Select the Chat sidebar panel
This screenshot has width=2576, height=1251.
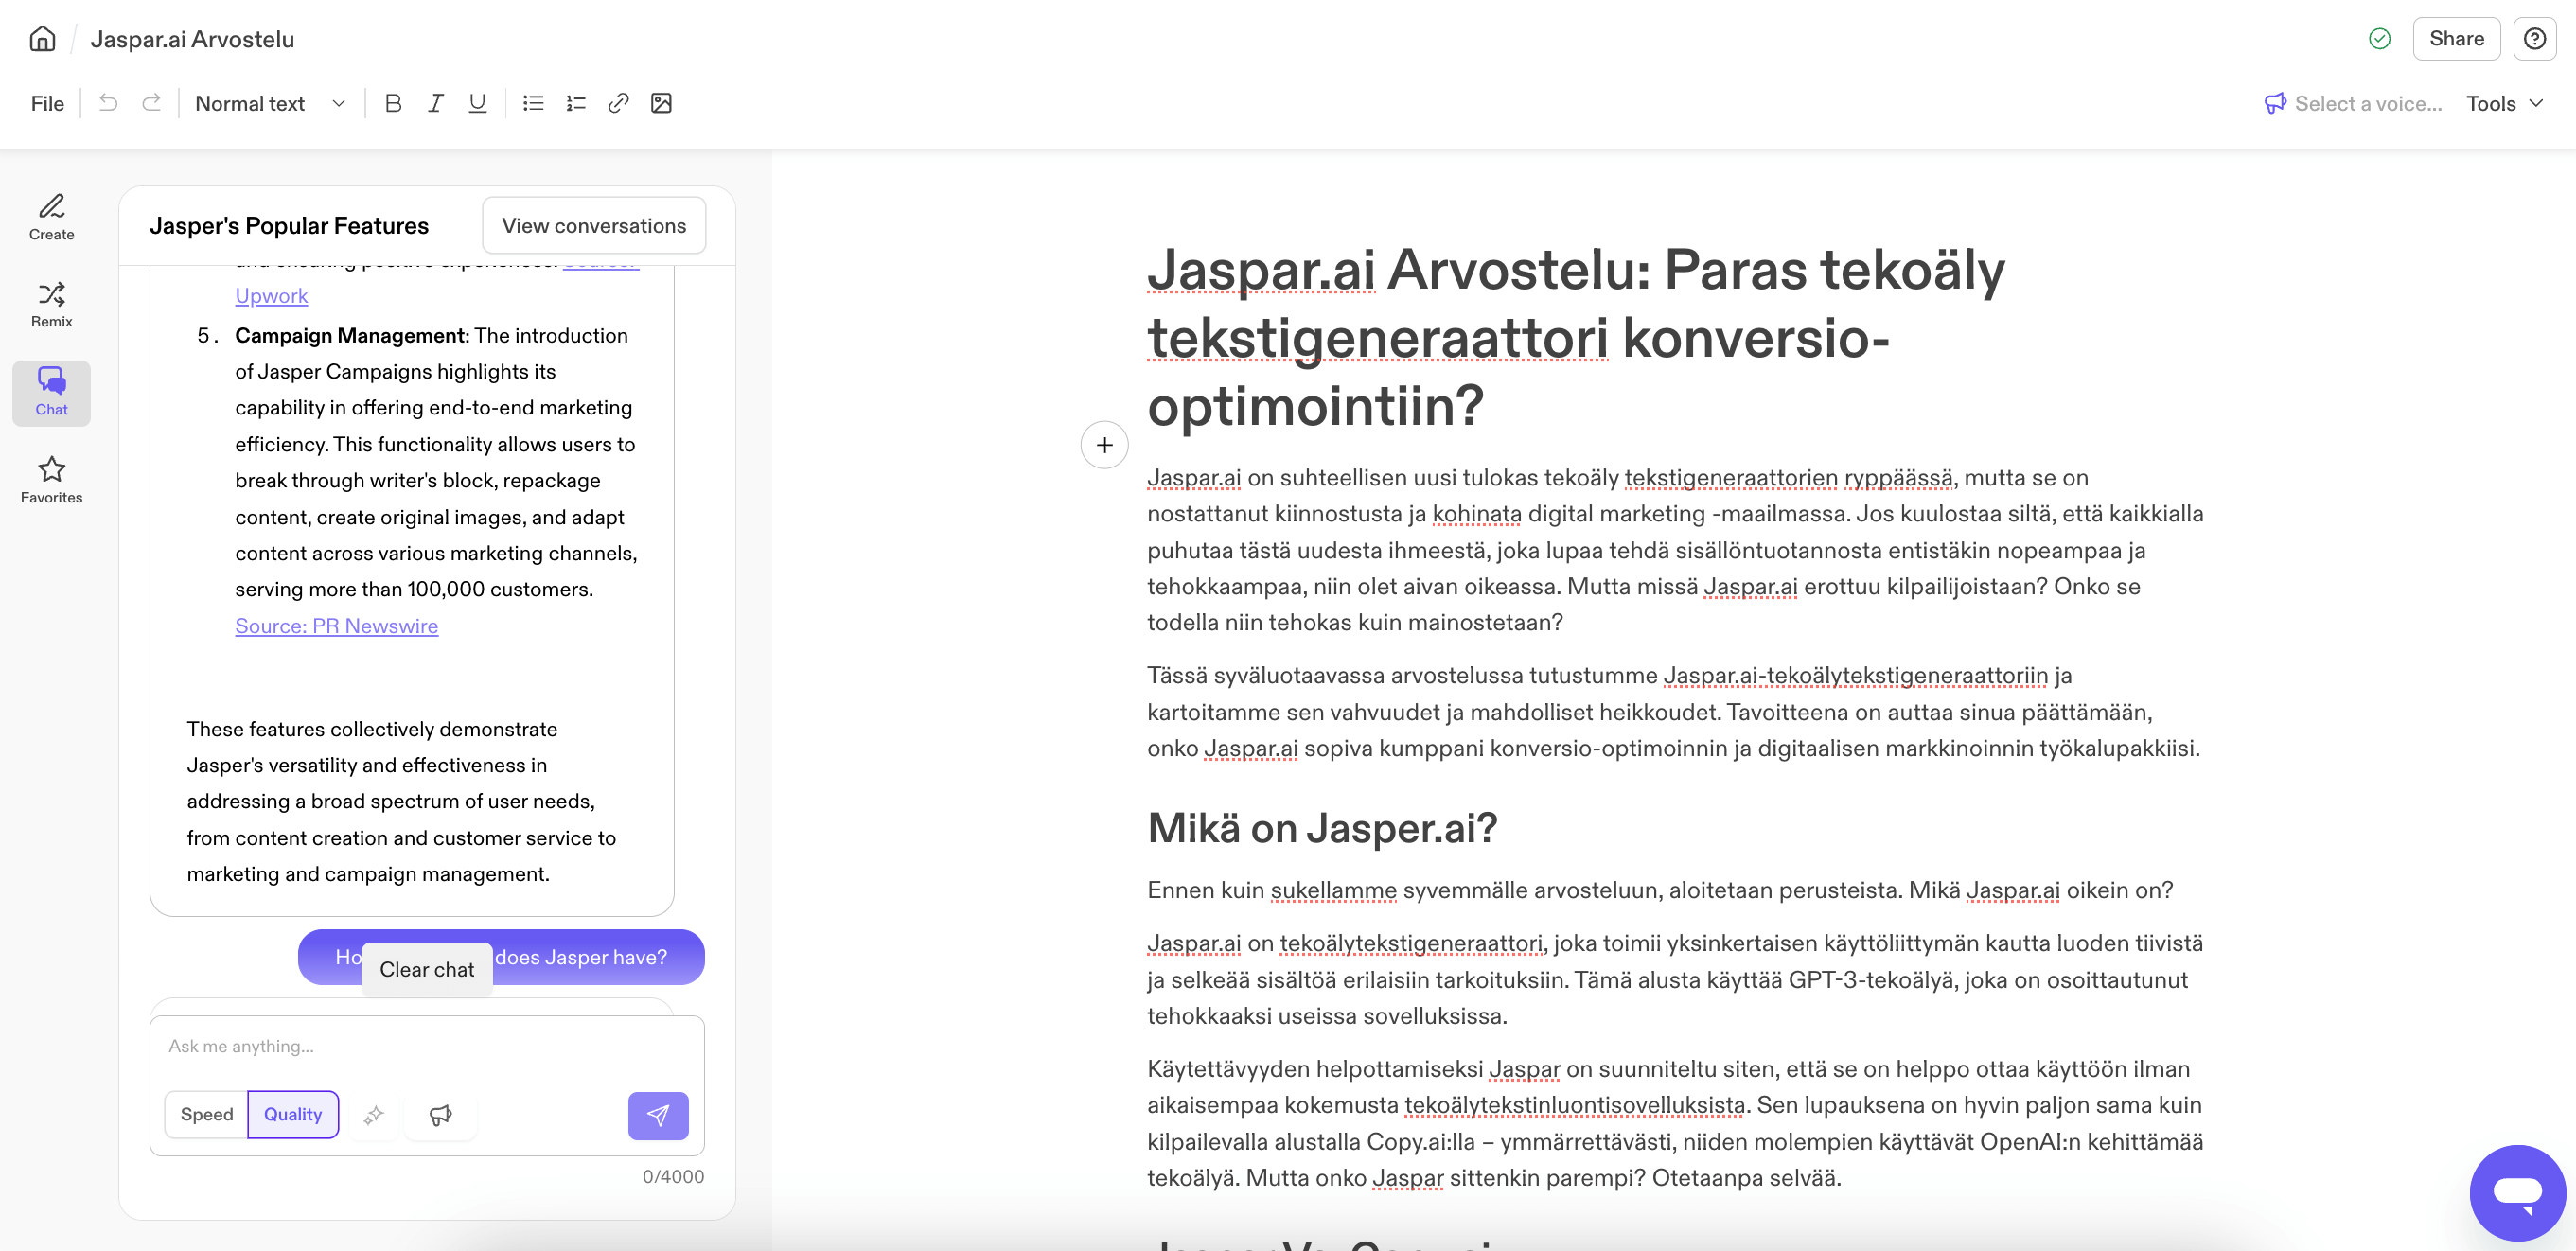pos(52,393)
